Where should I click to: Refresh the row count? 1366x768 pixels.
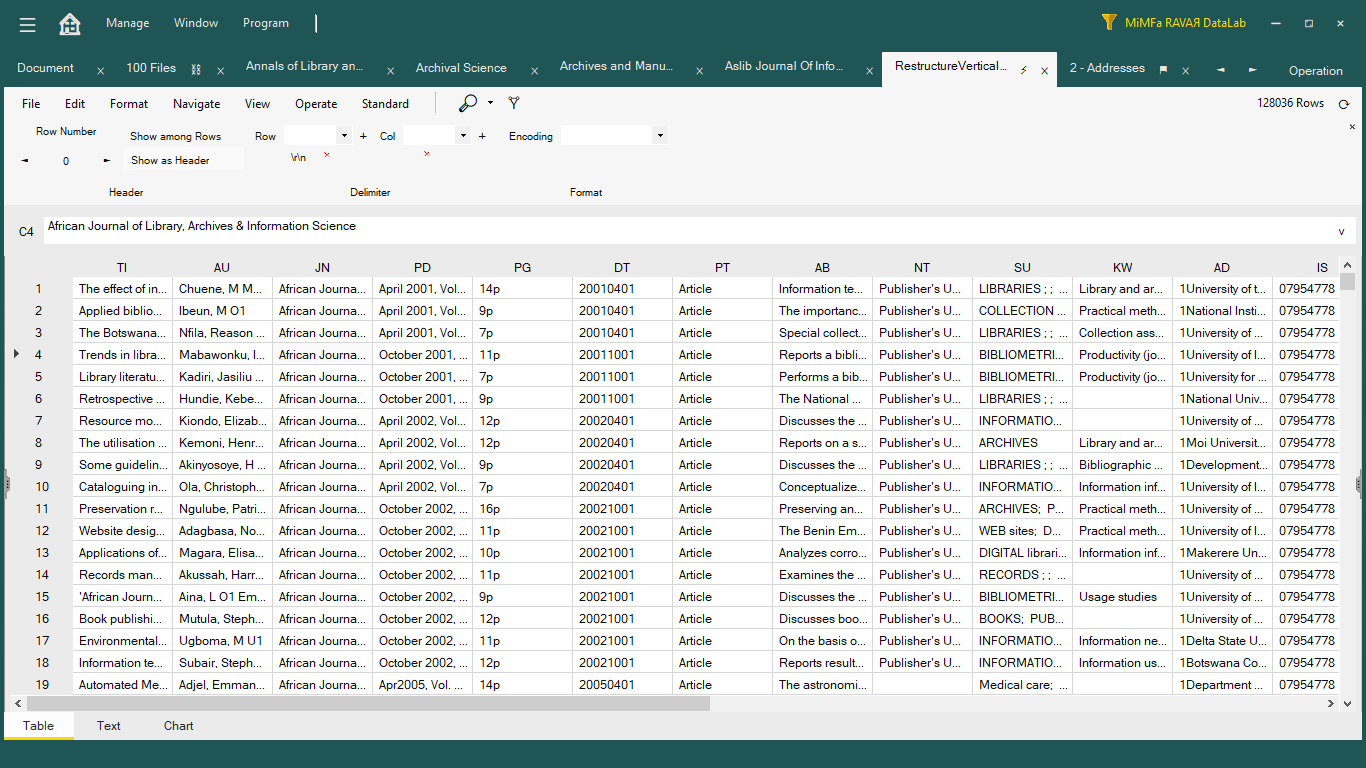1344,104
